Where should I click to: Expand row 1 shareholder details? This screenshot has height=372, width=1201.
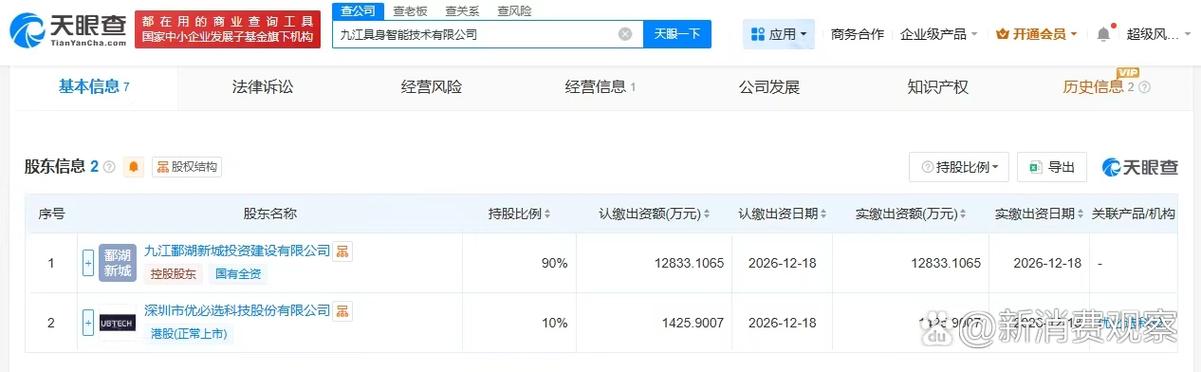88,263
